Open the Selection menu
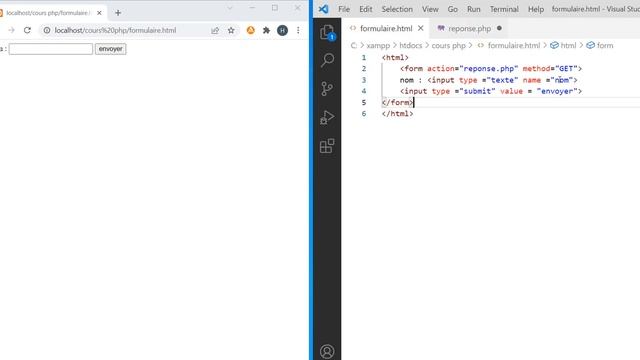The image size is (640, 360). click(397, 9)
